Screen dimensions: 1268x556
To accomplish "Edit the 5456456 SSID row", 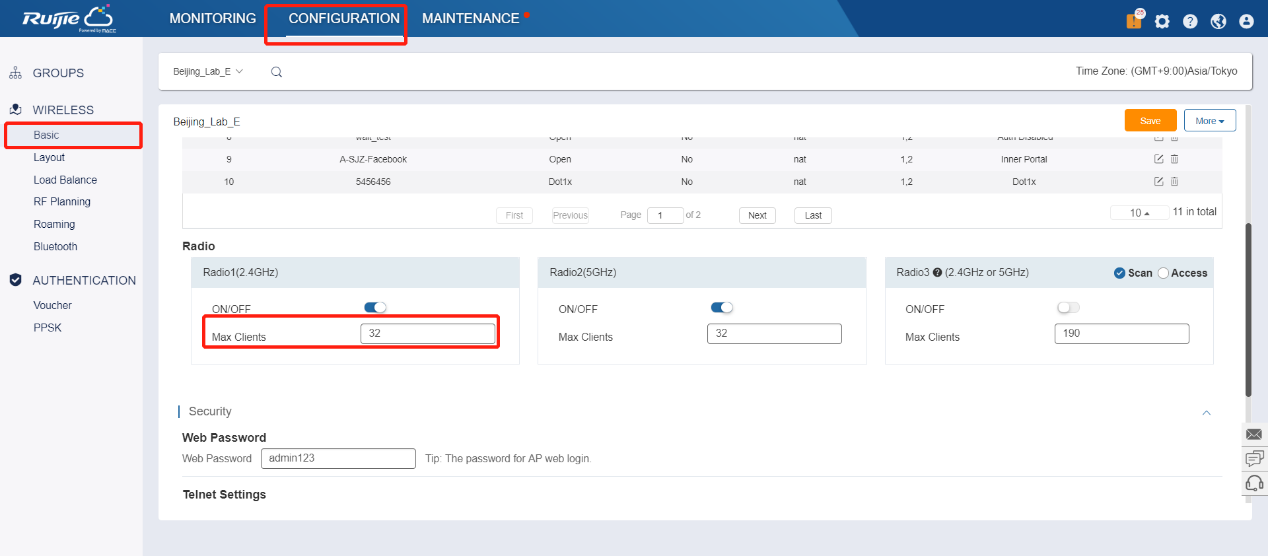I will click(x=1159, y=181).
